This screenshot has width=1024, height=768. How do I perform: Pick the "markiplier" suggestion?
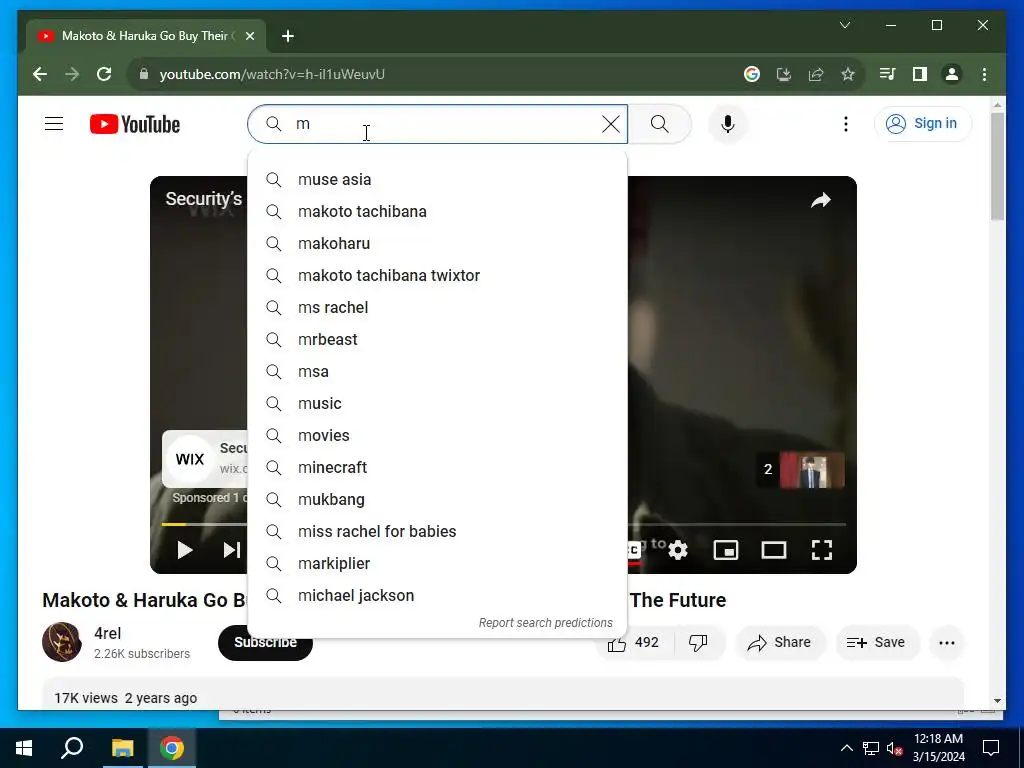pos(438,564)
